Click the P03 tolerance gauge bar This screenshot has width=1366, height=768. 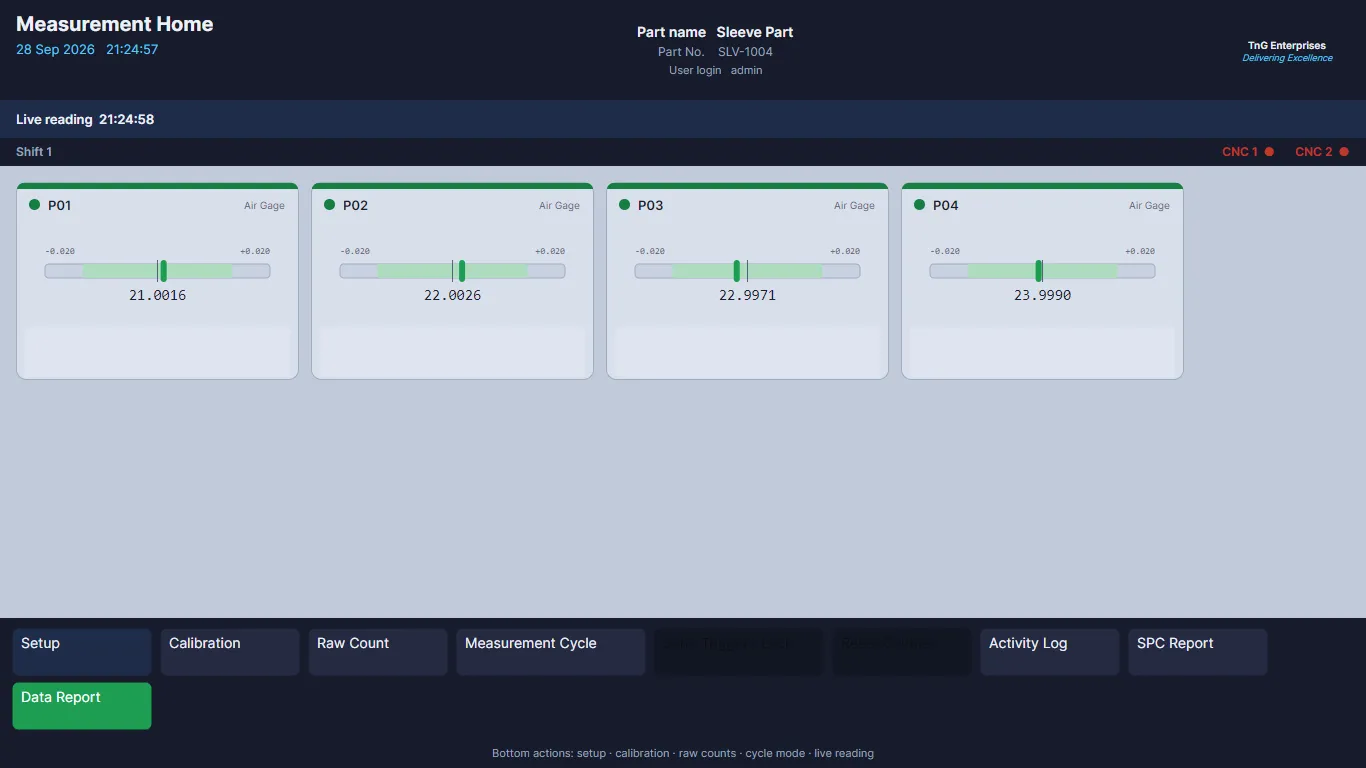[x=748, y=271]
